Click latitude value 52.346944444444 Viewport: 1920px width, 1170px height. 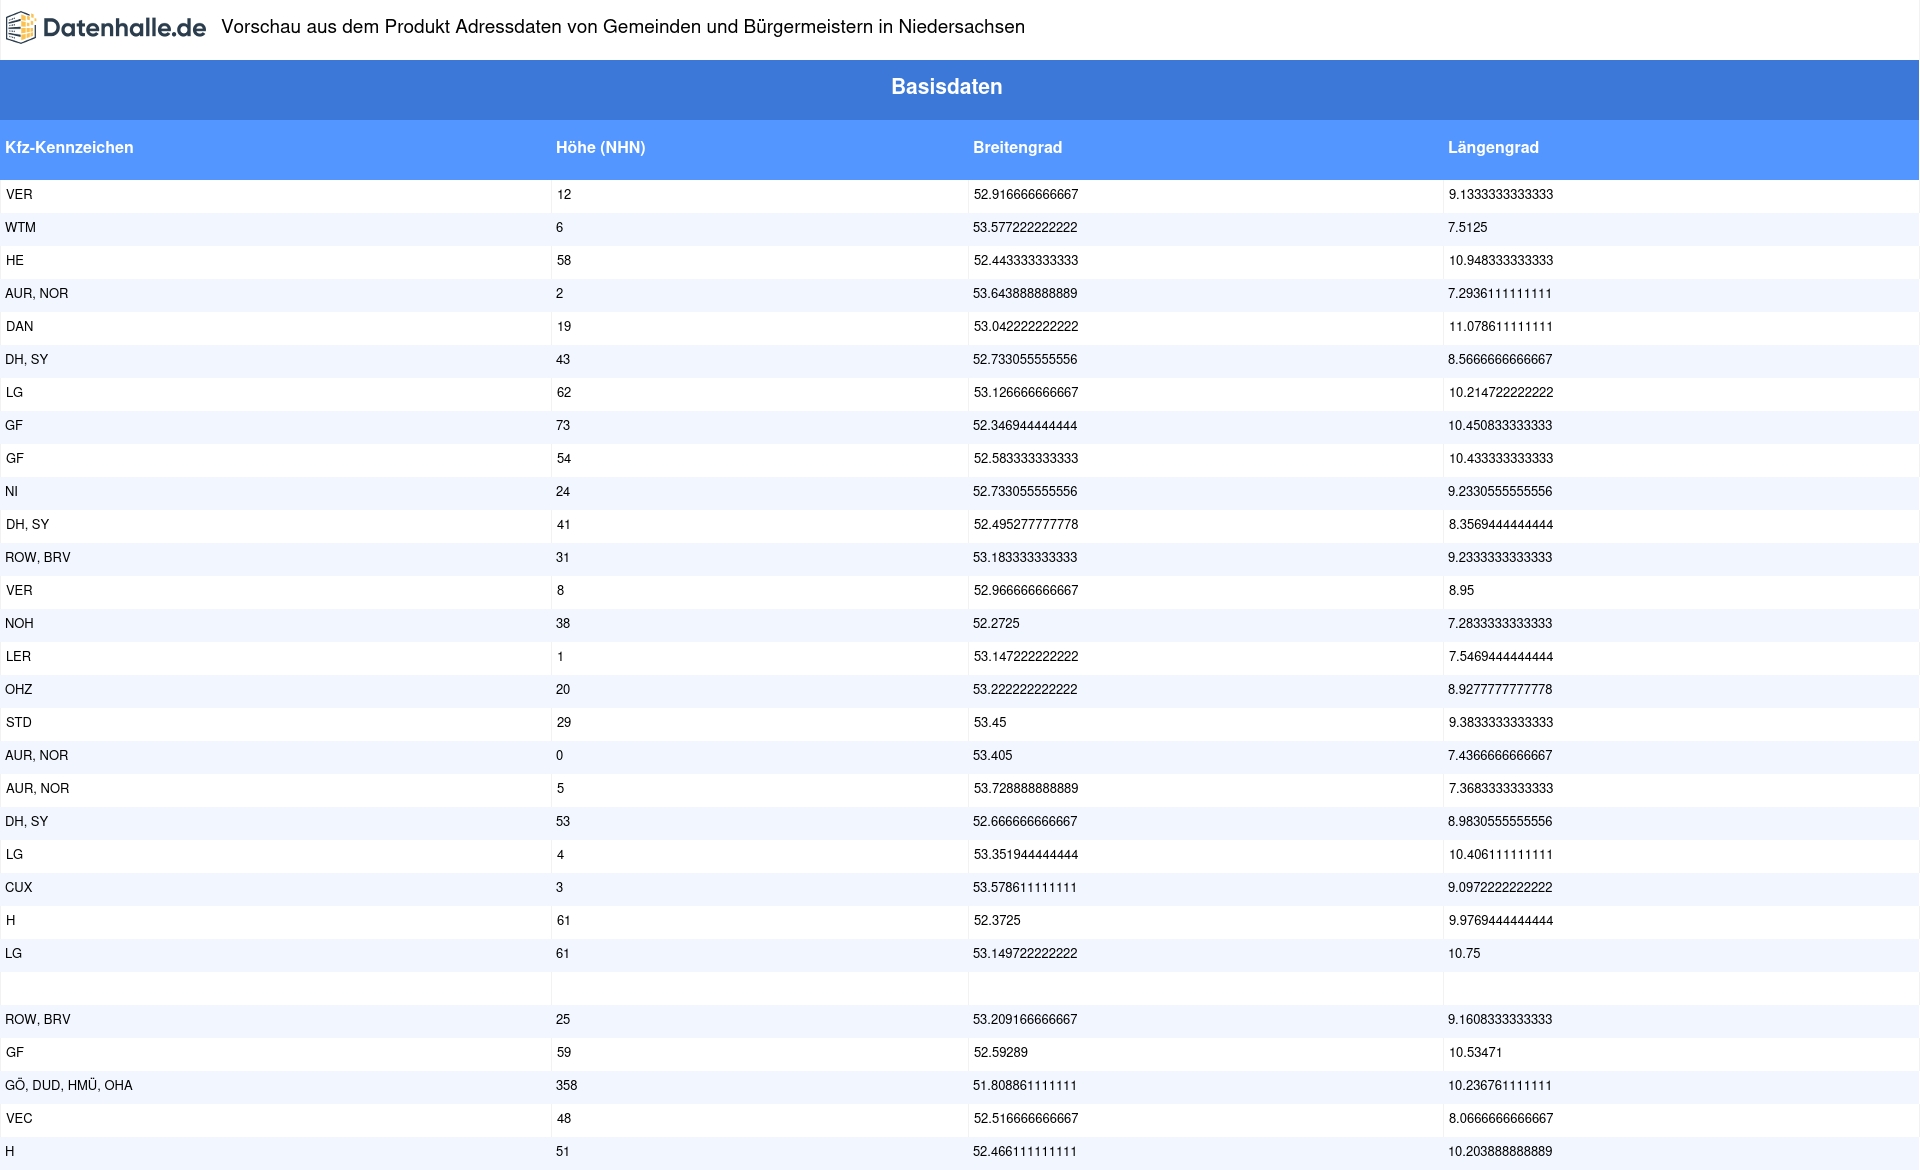click(1025, 426)
